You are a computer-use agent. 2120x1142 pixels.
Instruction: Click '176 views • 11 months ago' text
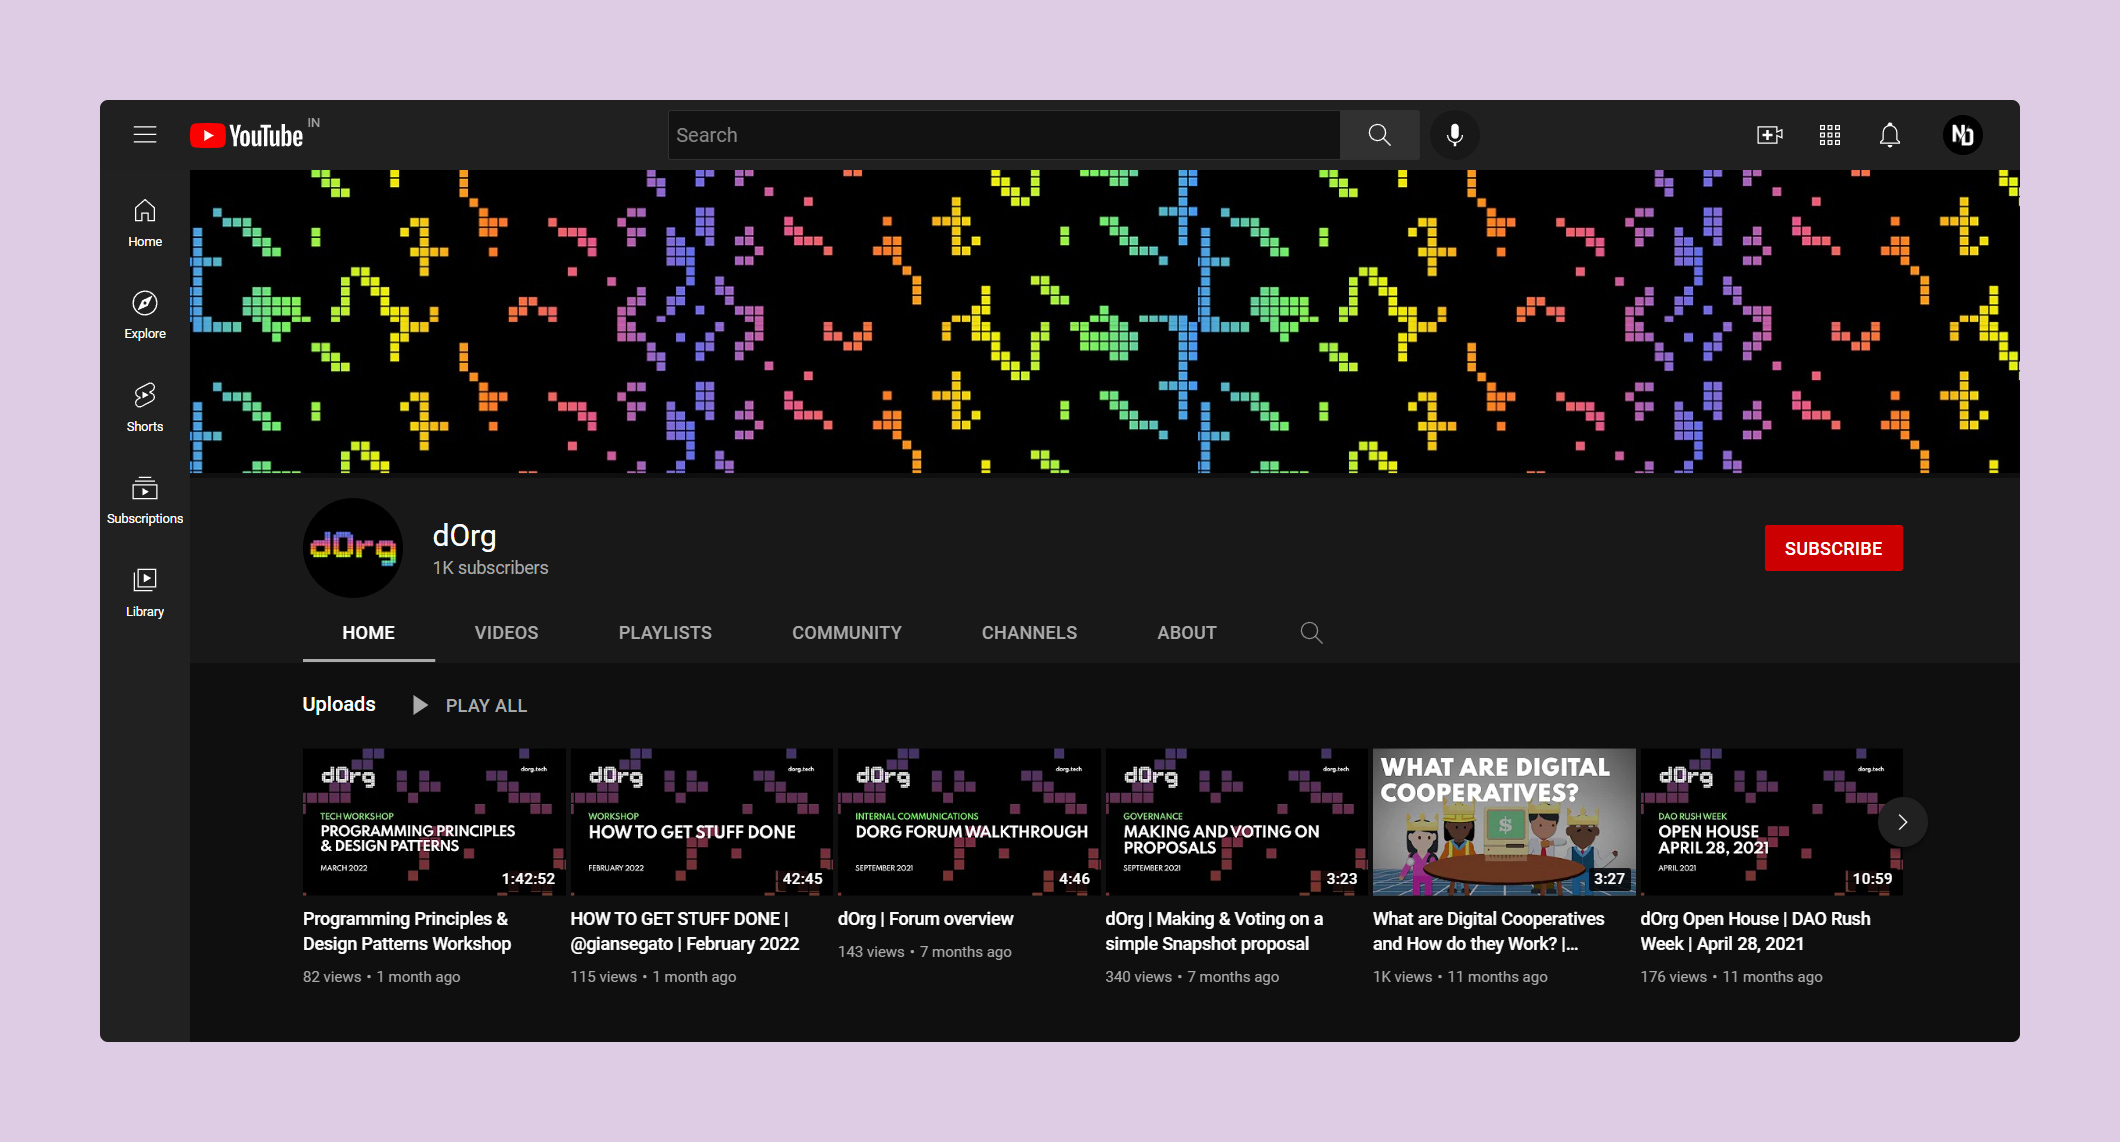pos(1731,977)
